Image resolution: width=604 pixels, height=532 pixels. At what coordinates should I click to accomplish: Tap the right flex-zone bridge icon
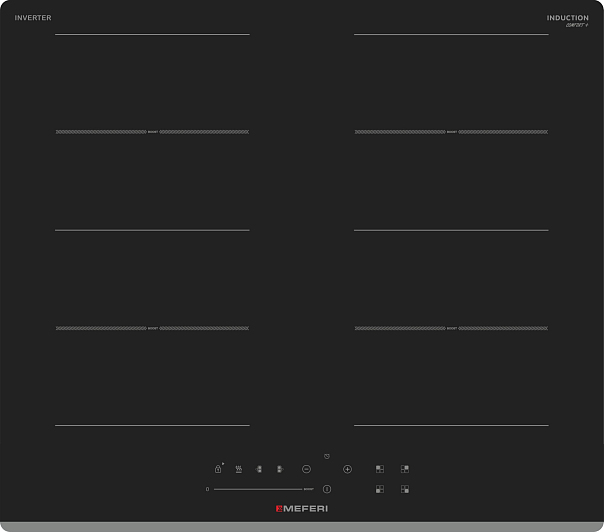pyautogui.click(x=280, y=469)
